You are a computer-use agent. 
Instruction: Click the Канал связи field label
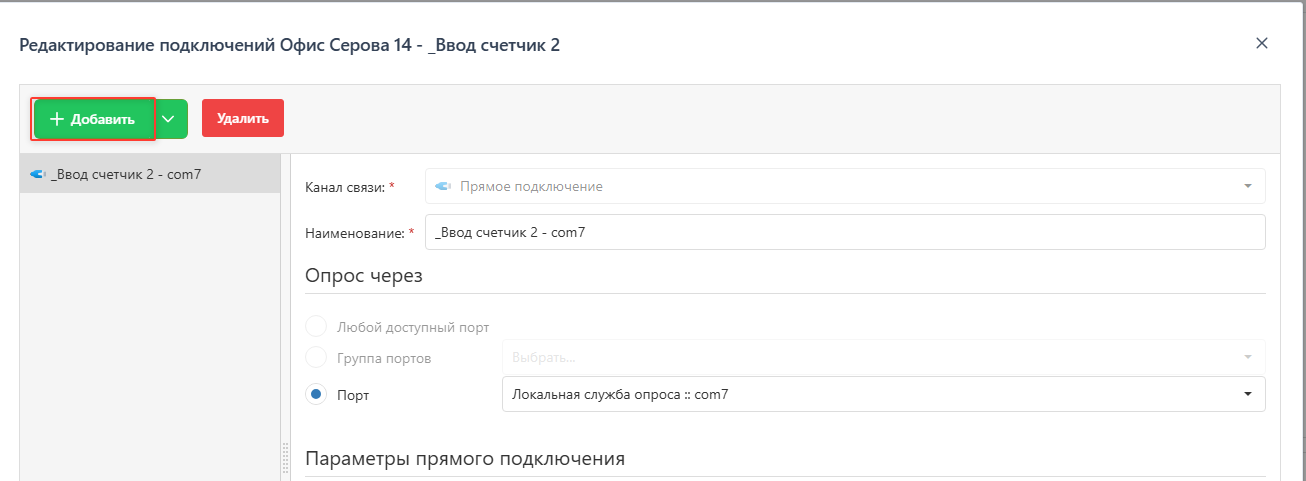click(344, 187)
